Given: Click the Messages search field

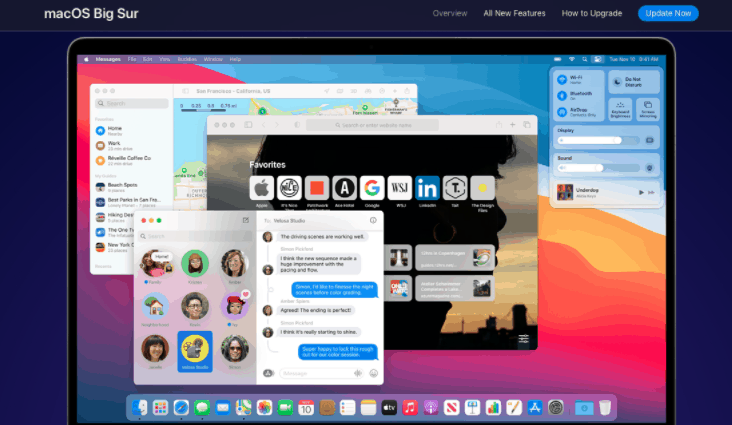Looking at the screenshot, I should [196, 236].
